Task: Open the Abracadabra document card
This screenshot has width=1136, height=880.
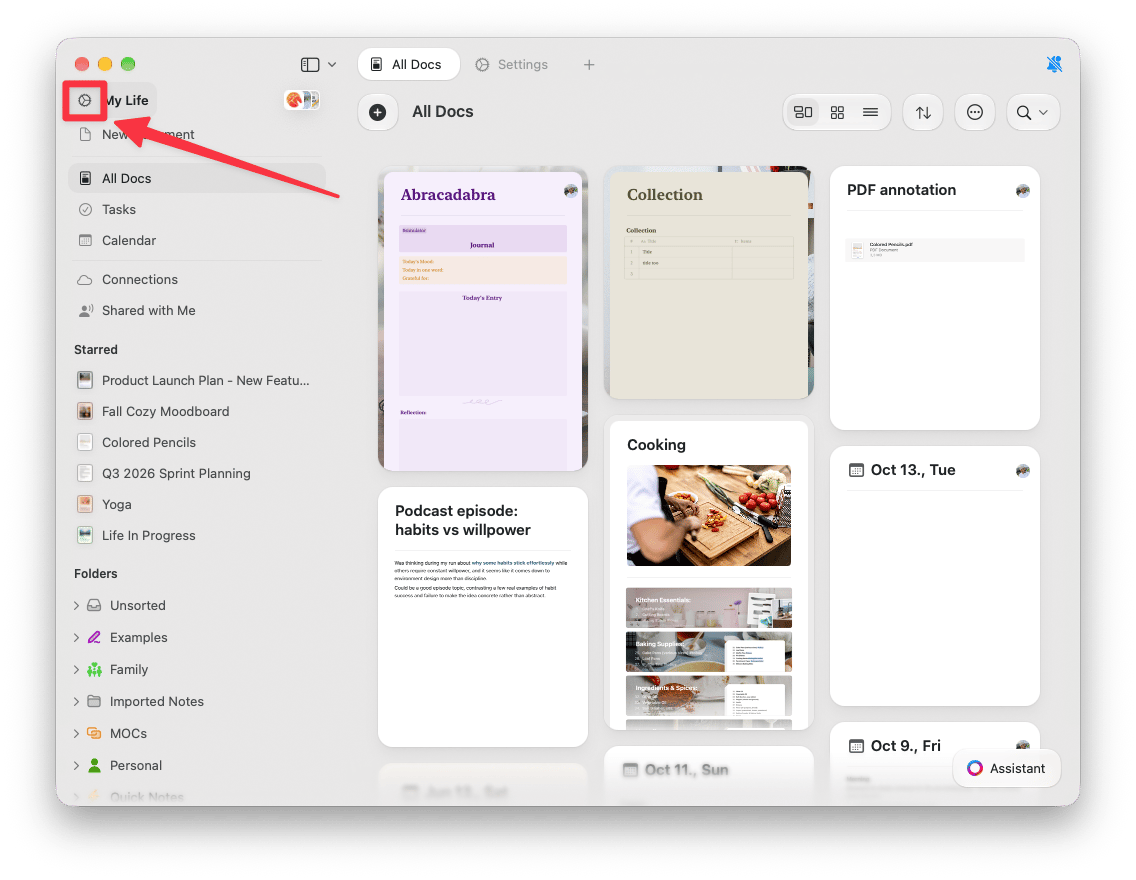Action: (483, 319)
